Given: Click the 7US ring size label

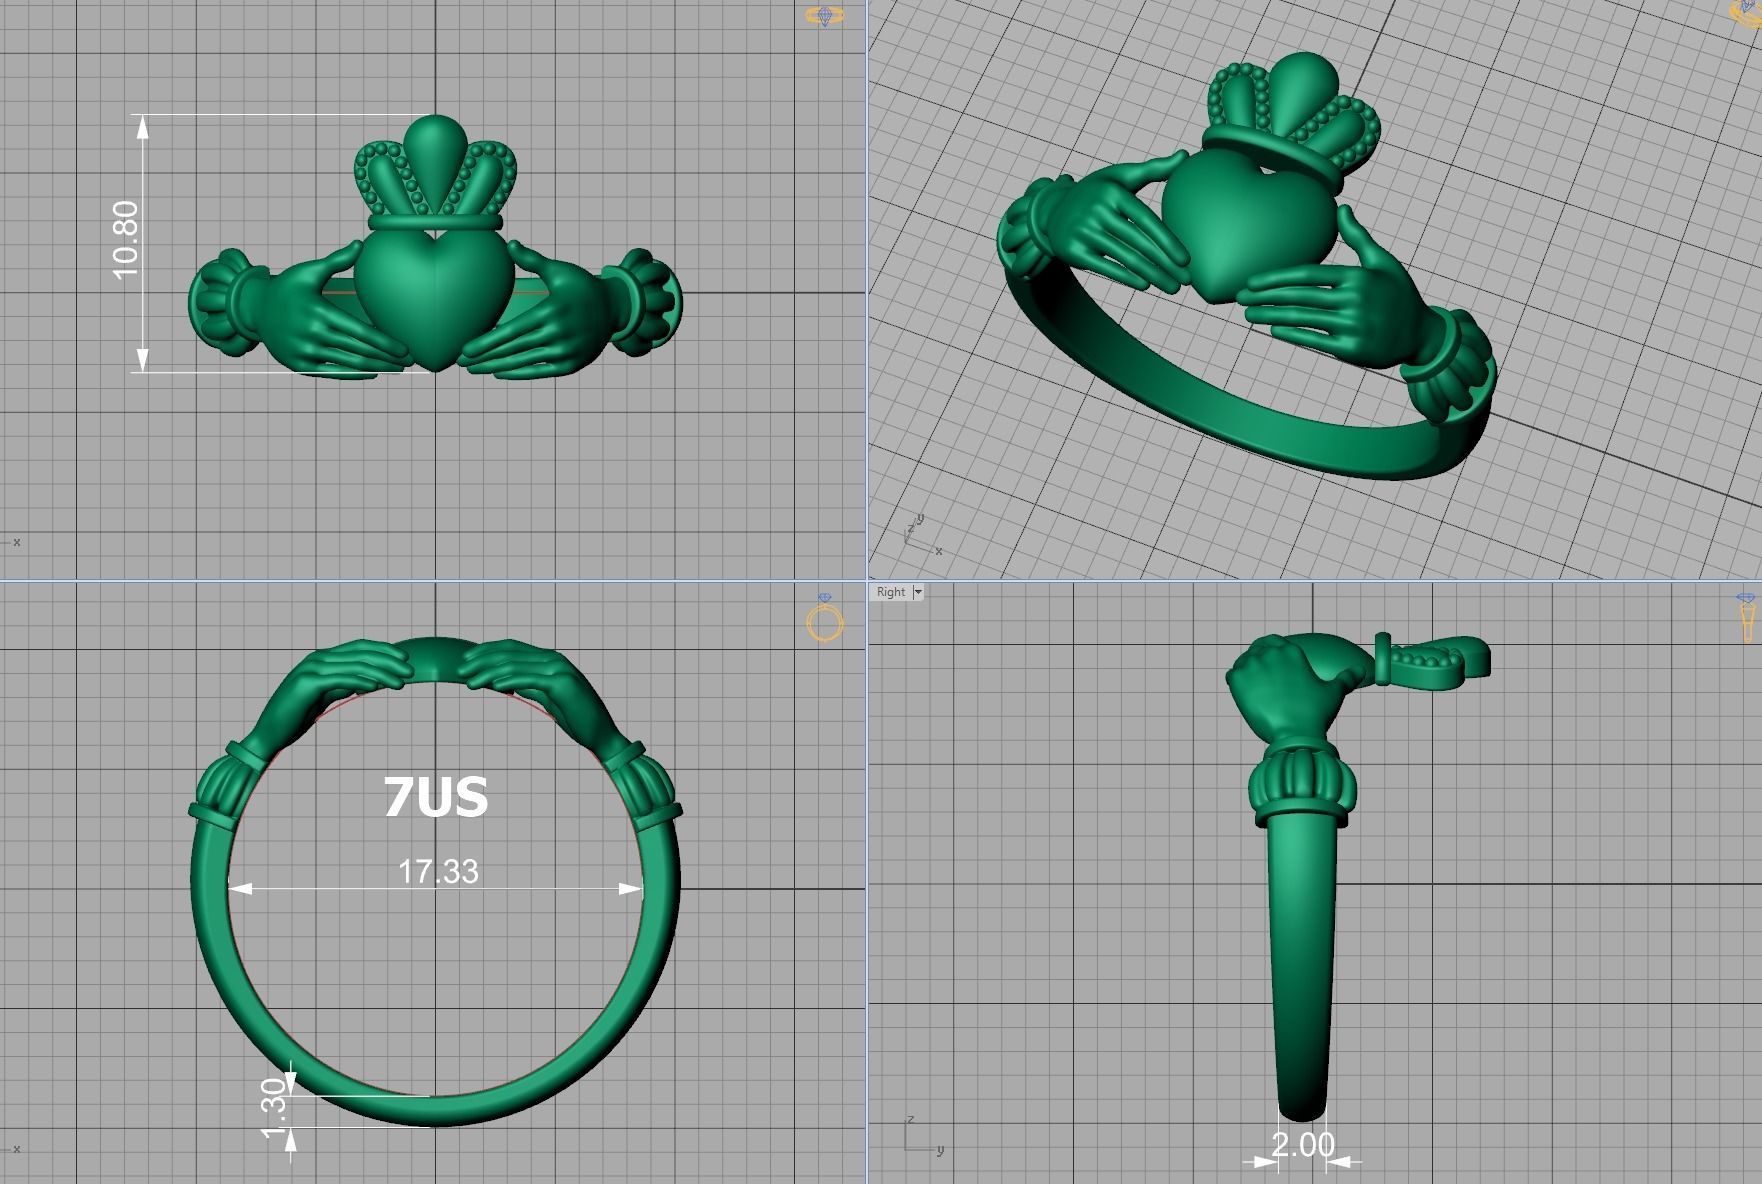Looking at the screenshot, I should (x=436, y=797).
